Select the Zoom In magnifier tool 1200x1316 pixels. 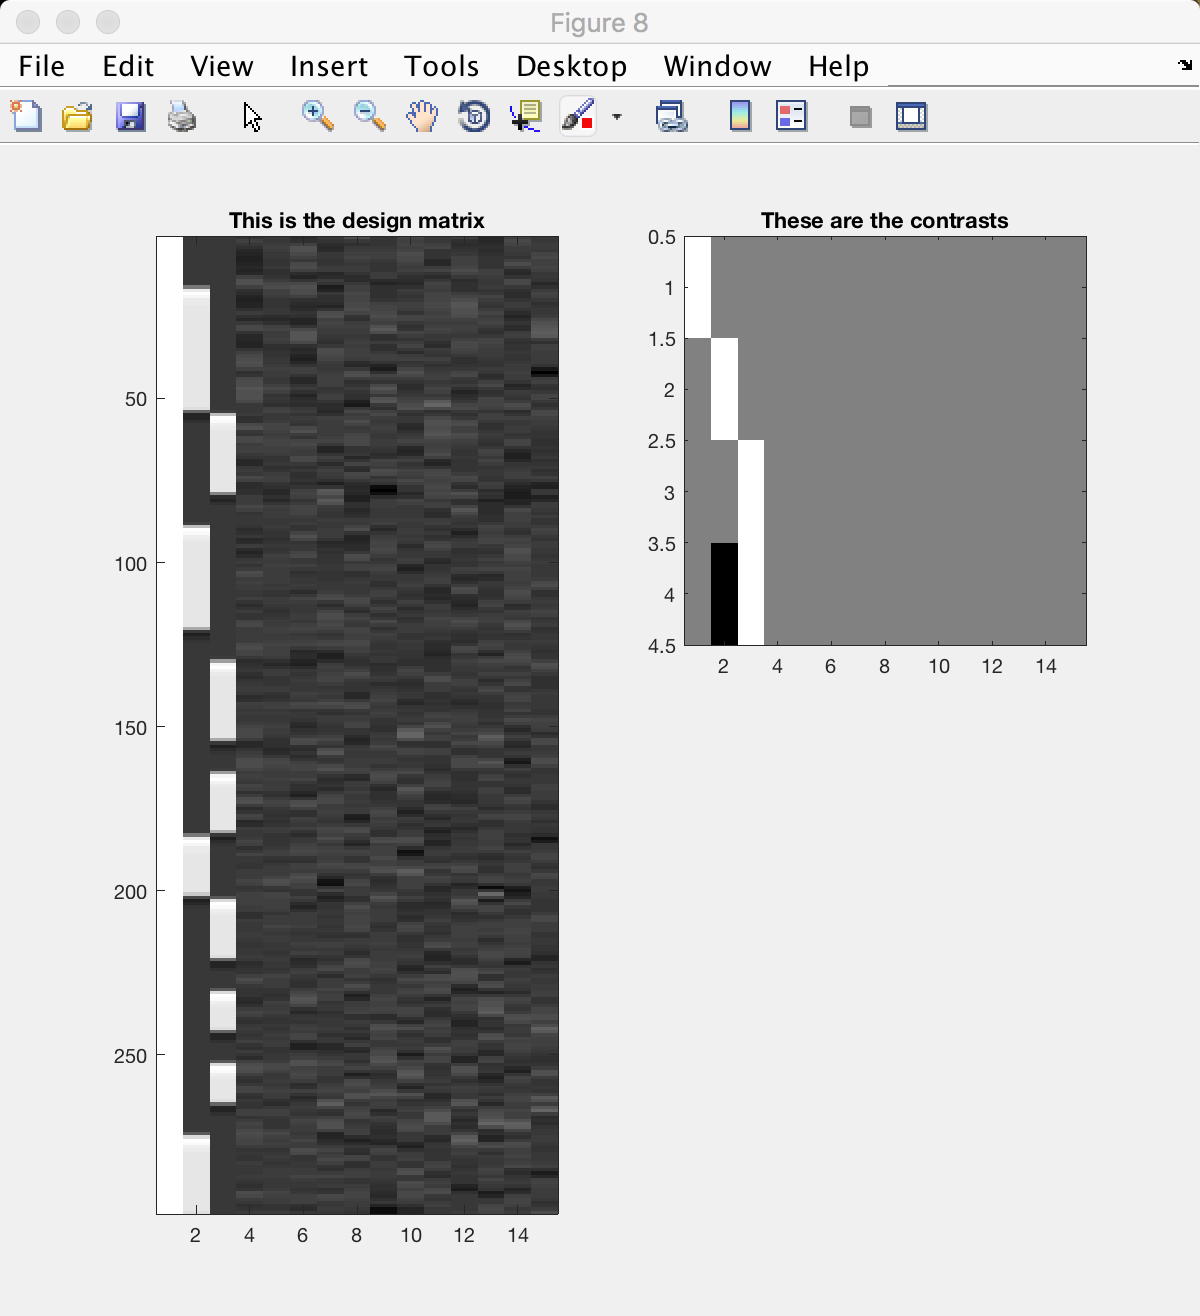pos(318,117)
